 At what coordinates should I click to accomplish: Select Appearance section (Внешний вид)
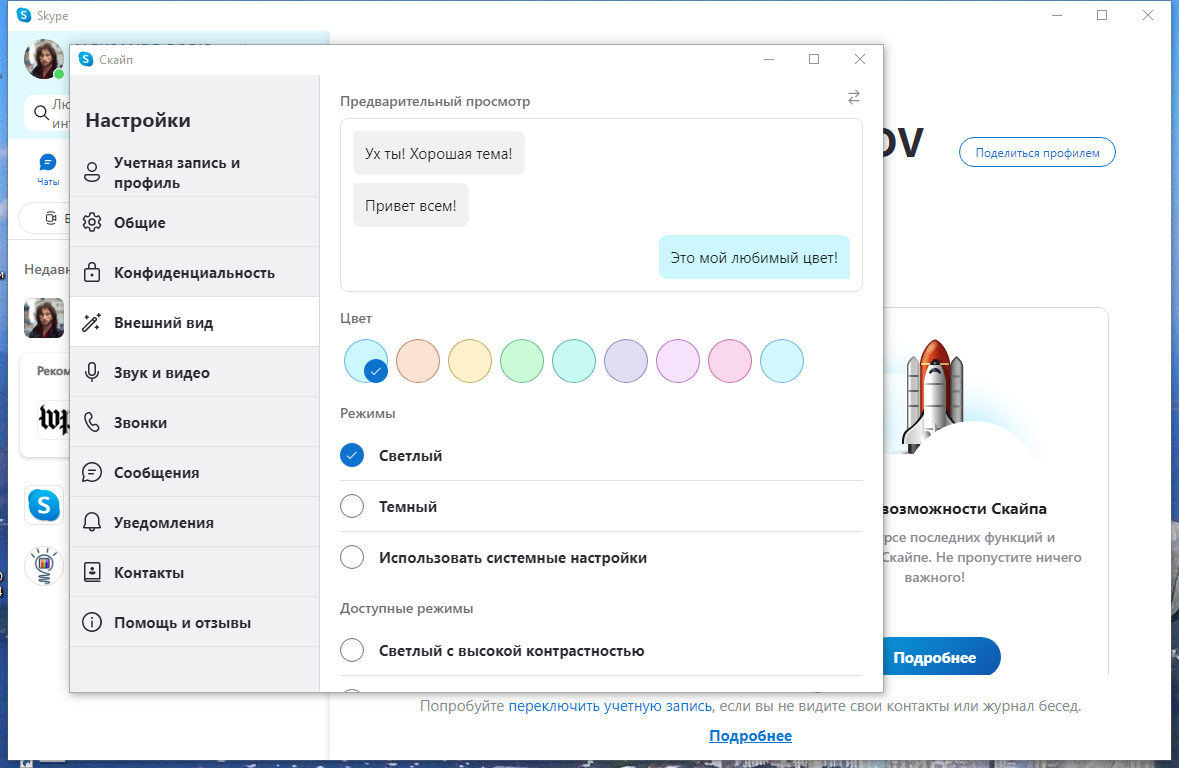pyautogui.click(x=195, y=323)
